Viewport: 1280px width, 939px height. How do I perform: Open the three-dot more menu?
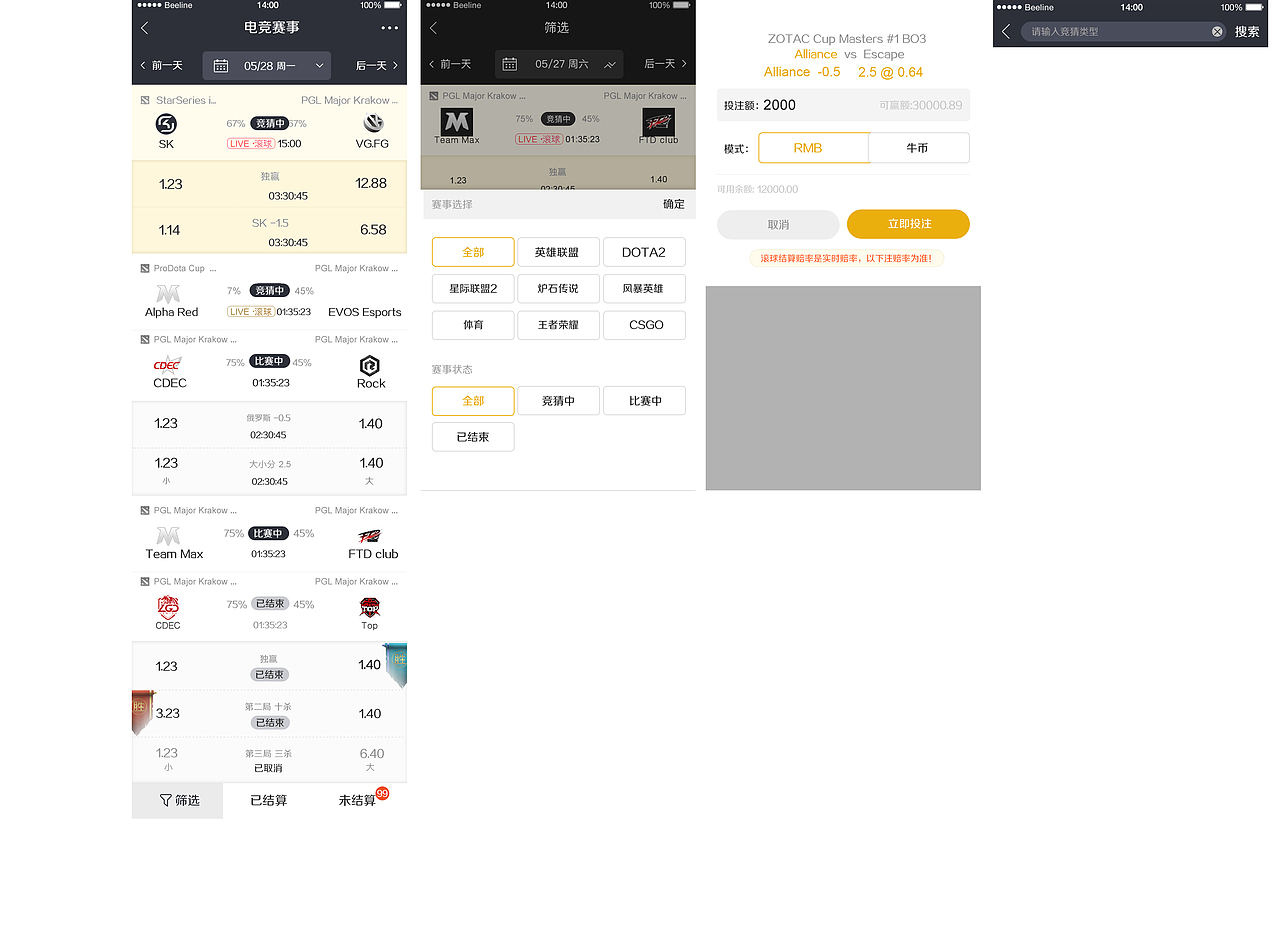[x=390, y=28]
